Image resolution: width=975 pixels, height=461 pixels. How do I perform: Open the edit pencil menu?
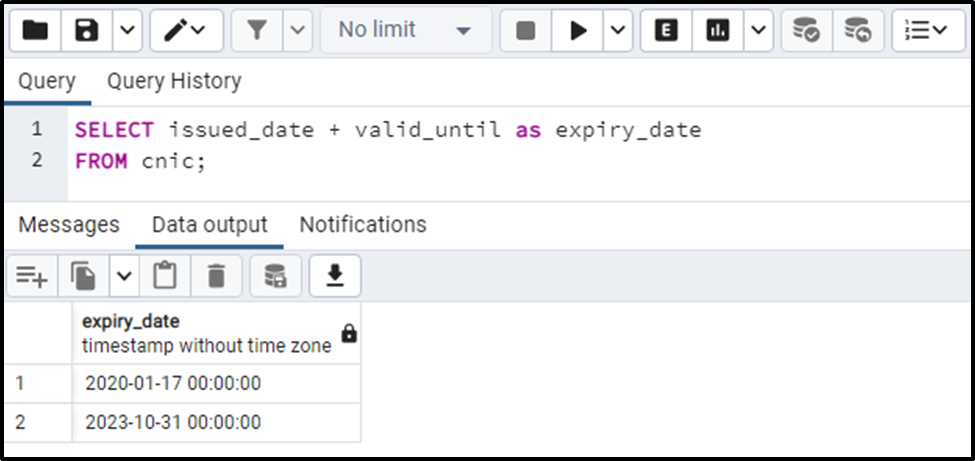click(186, 30)
